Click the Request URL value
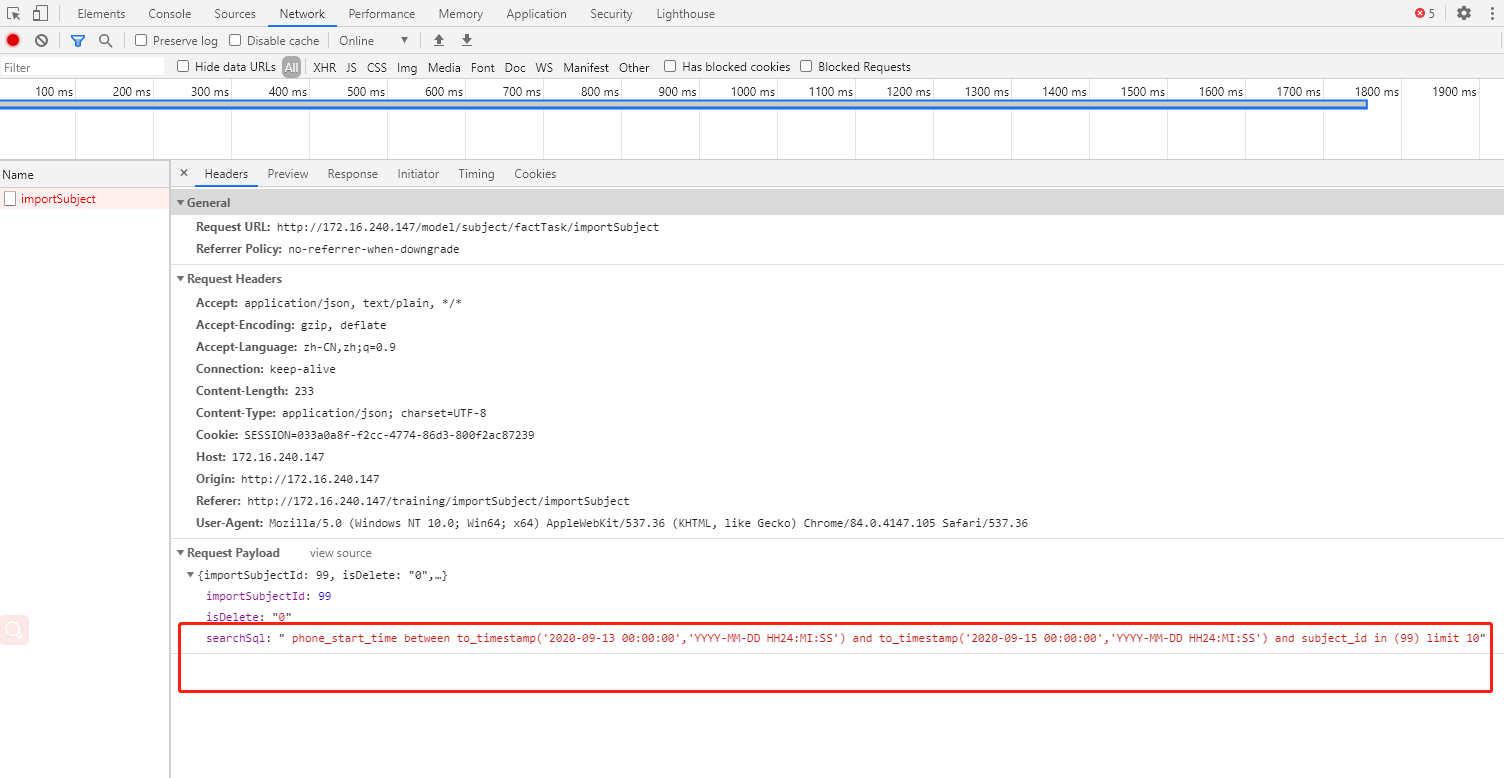Image resolution: width=1504 pixels, height=778 pixels. (x=468, y=227)
